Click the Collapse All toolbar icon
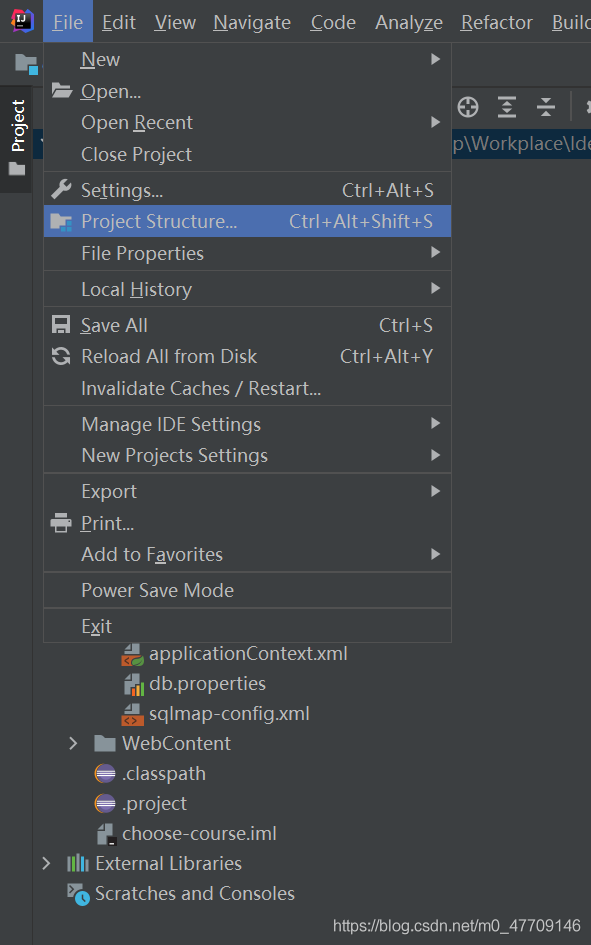The image size is (591, 945). point(546,107)
